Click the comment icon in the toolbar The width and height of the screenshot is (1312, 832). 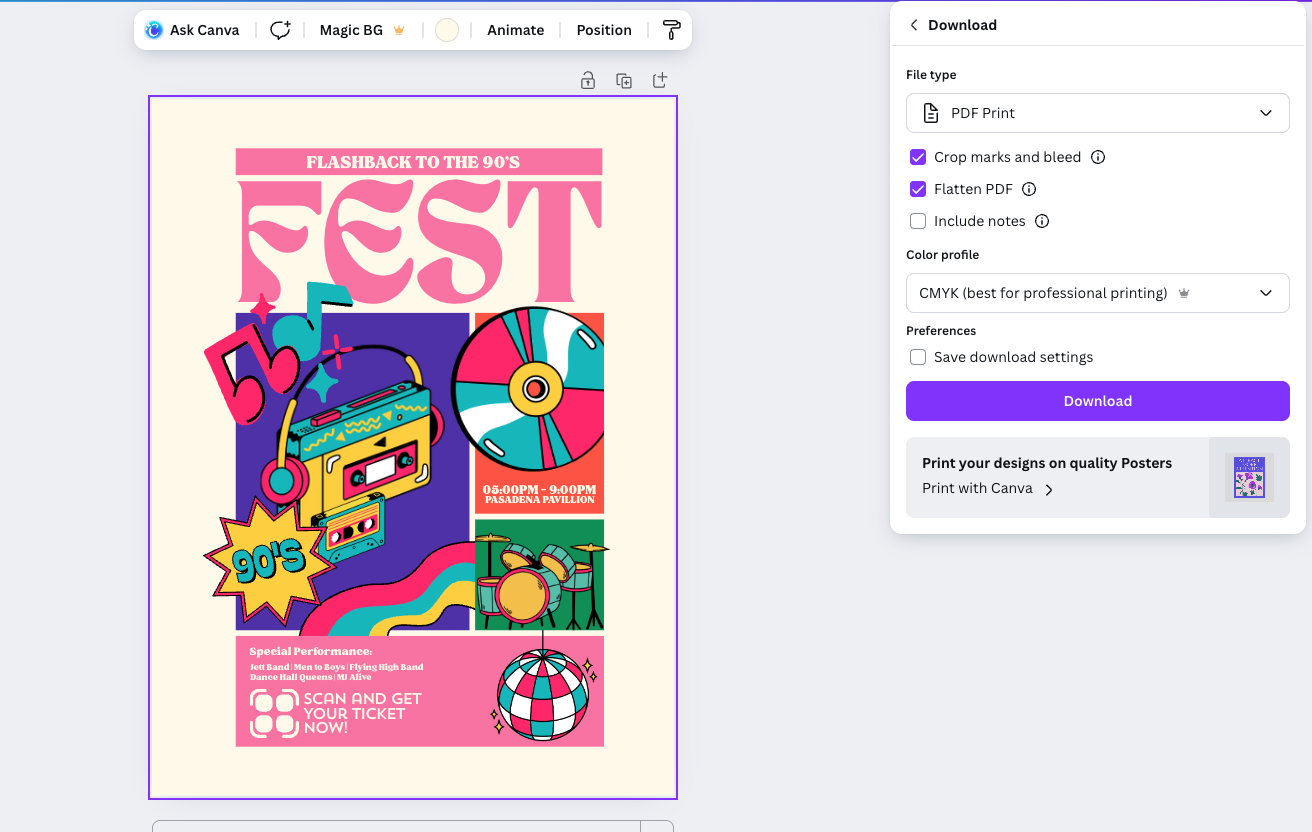[x=280, y=30]
